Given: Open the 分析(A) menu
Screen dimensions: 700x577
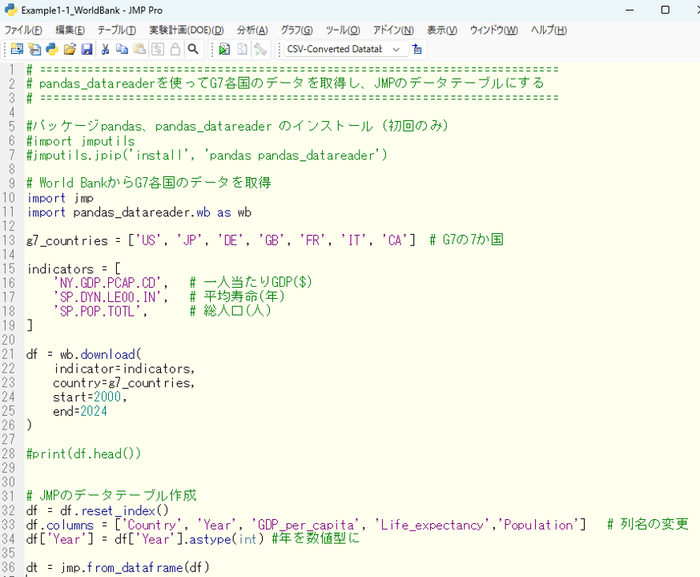Looking at the screenshot, I should (252, 30).
